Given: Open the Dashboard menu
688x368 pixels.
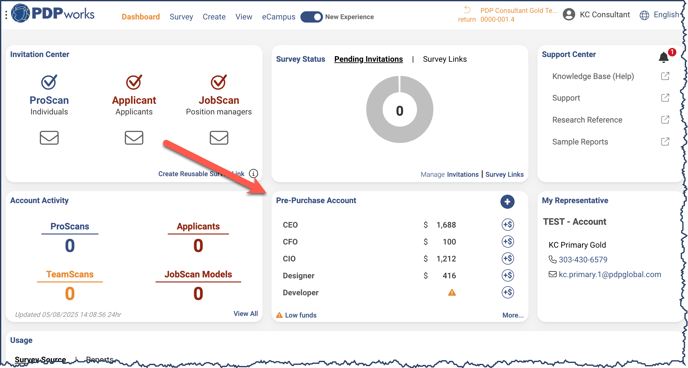Looking at the screenshot, I should click(x=141, y=17).
